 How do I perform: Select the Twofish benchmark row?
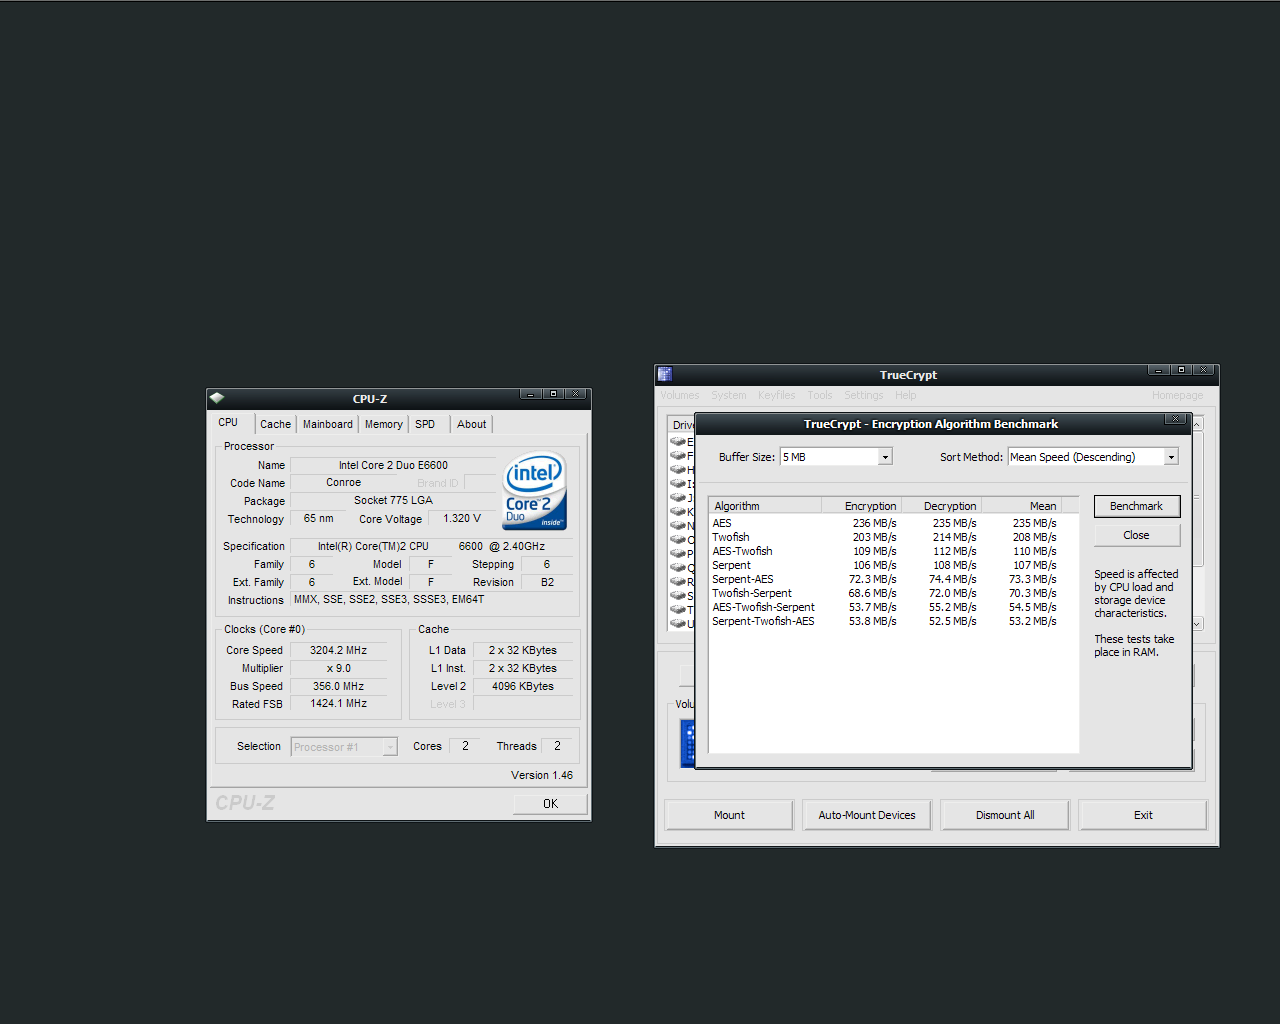[x=884, y=537]
